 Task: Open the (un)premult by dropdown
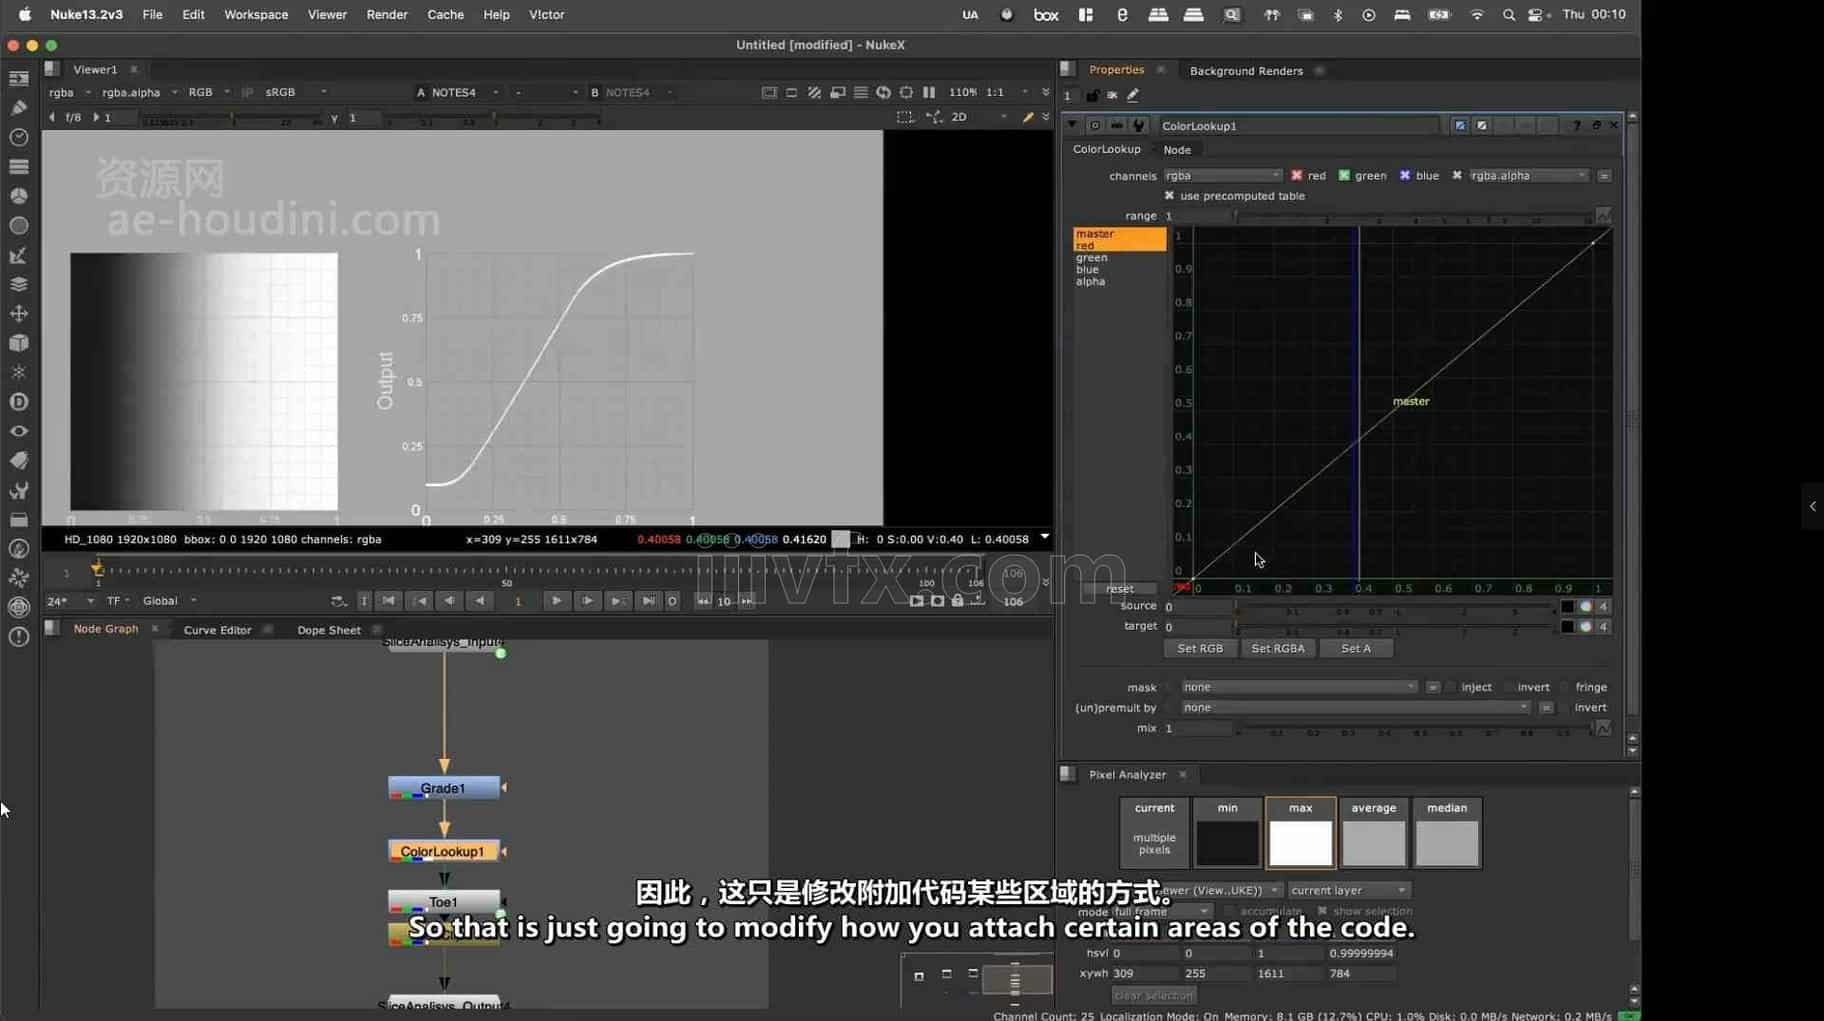point(1355,708)
